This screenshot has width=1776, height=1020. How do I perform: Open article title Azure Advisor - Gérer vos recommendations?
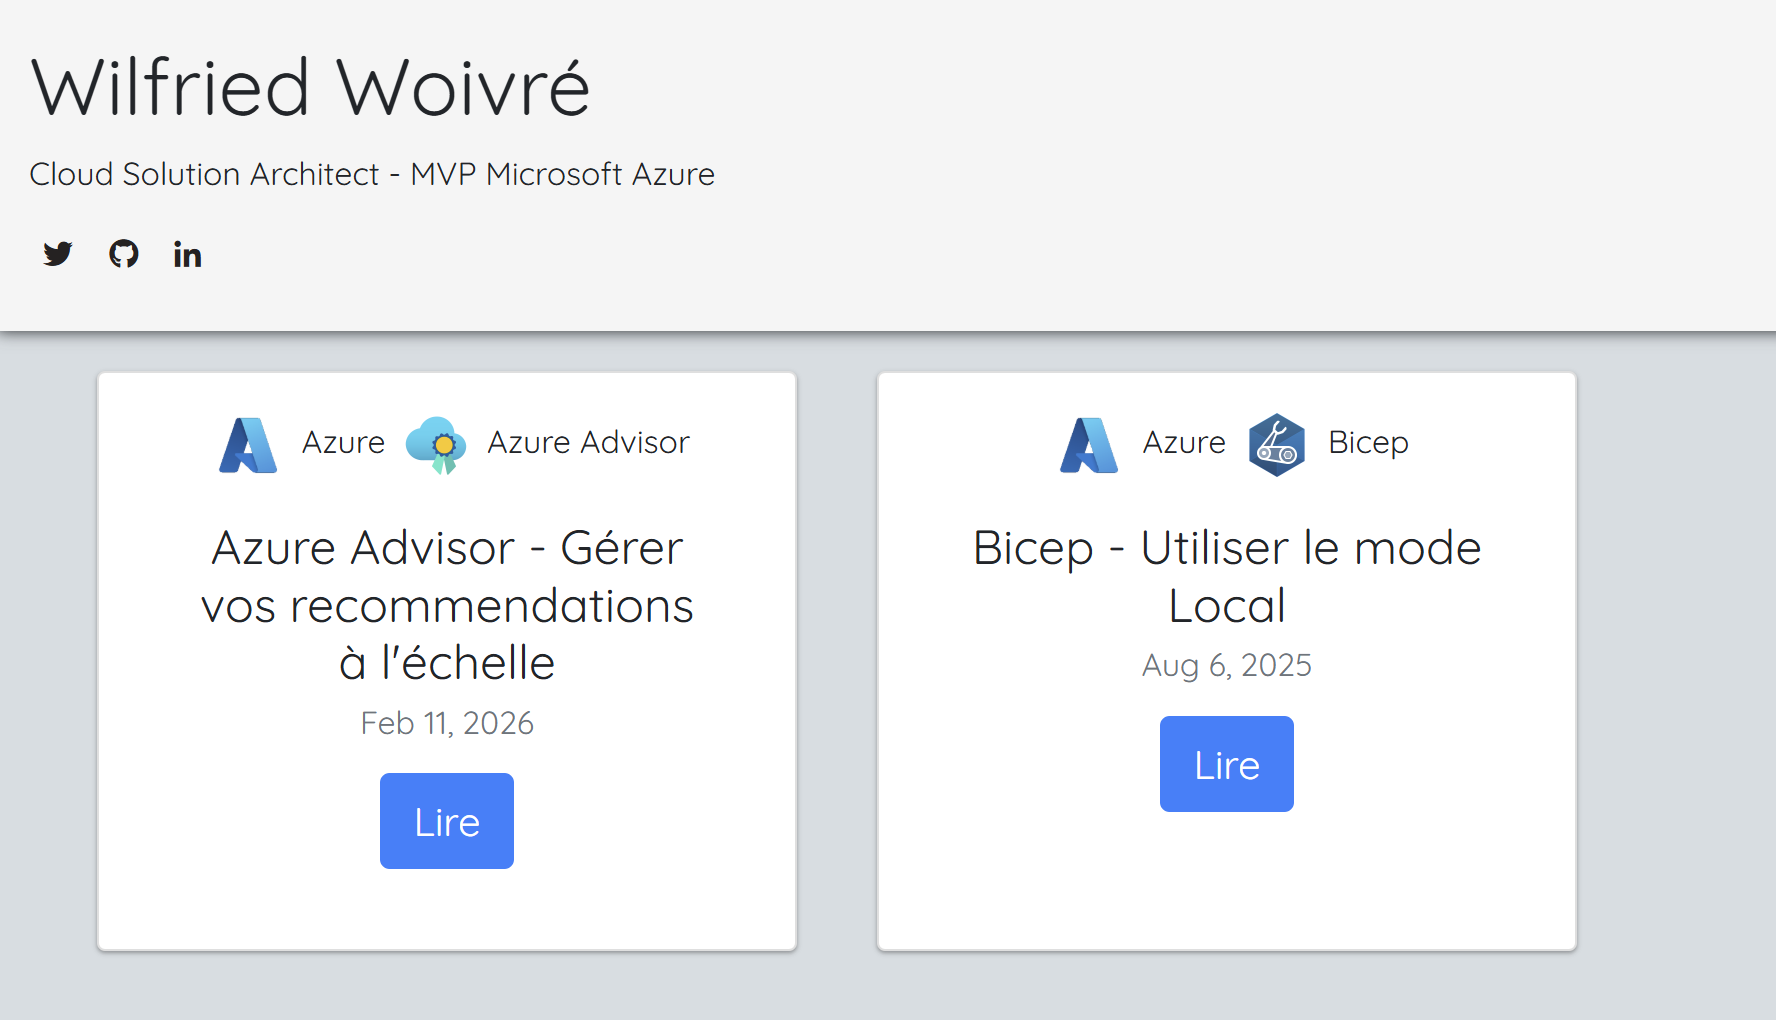447,605
